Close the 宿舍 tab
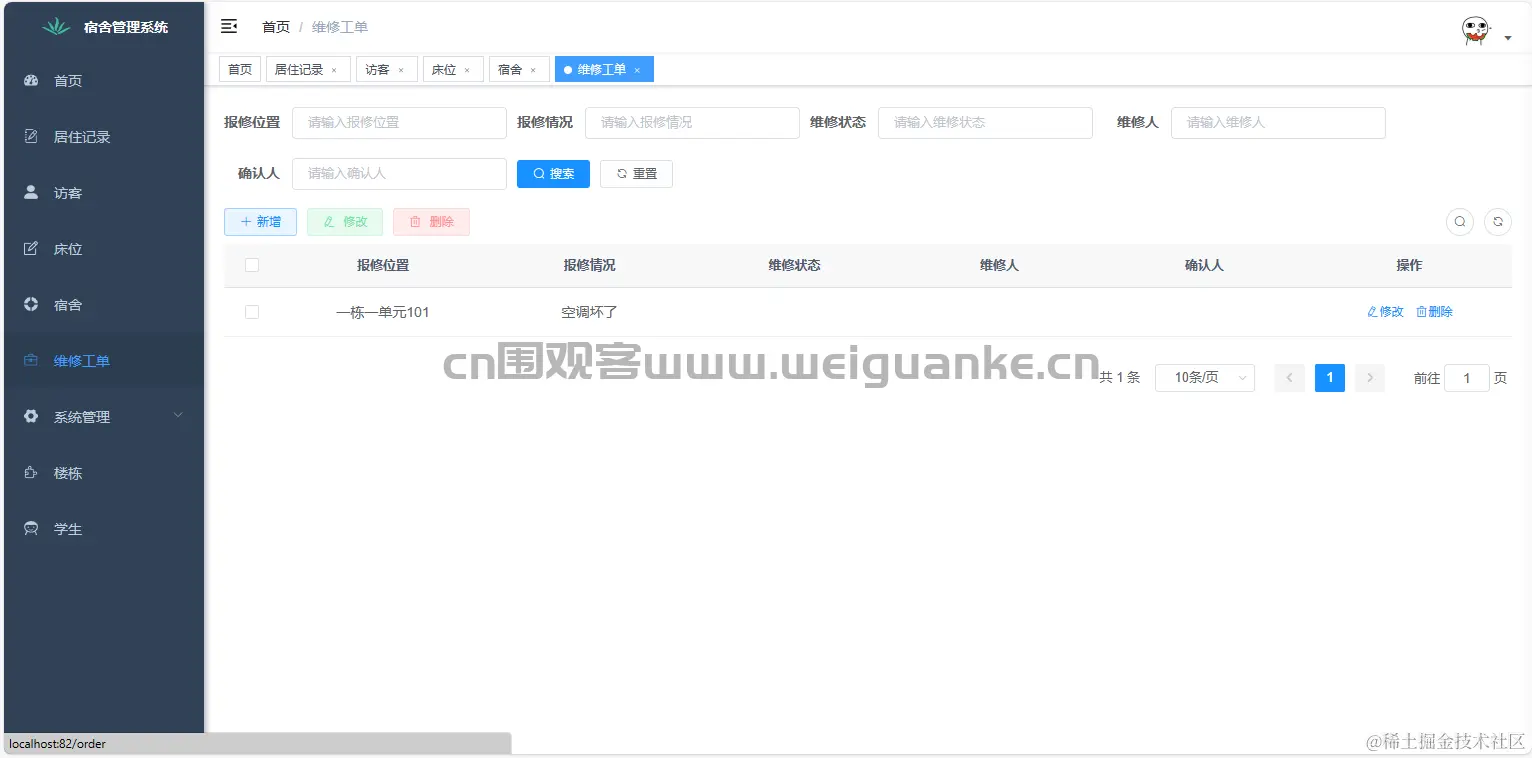1532x758 pixels. (x=533, y=70)
